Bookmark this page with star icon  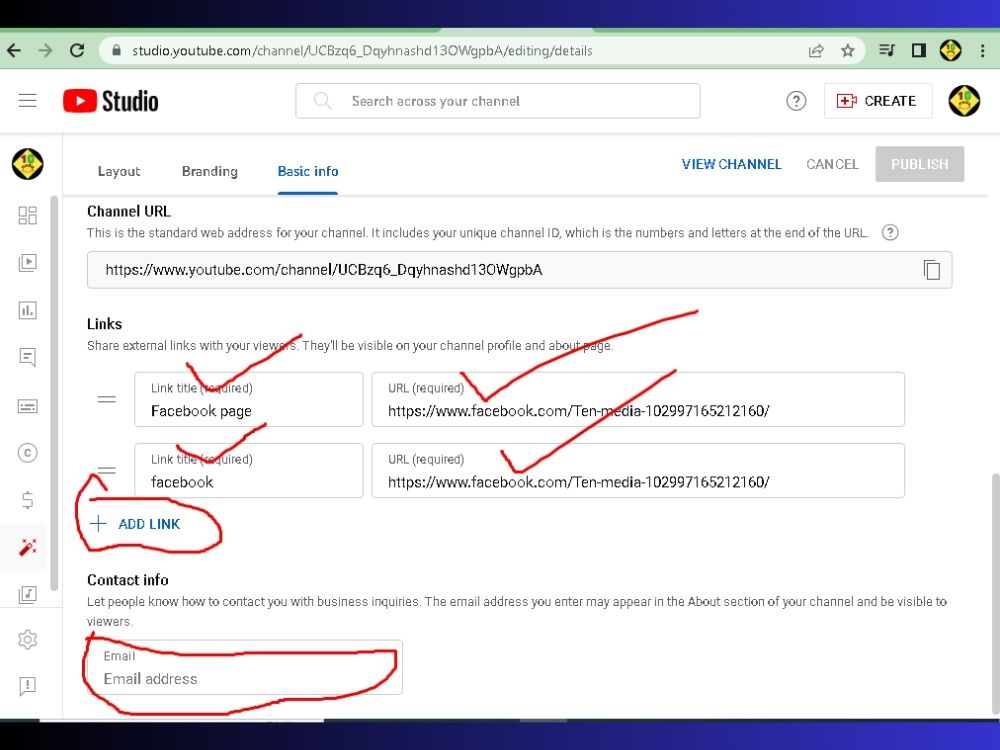[847, 50]
